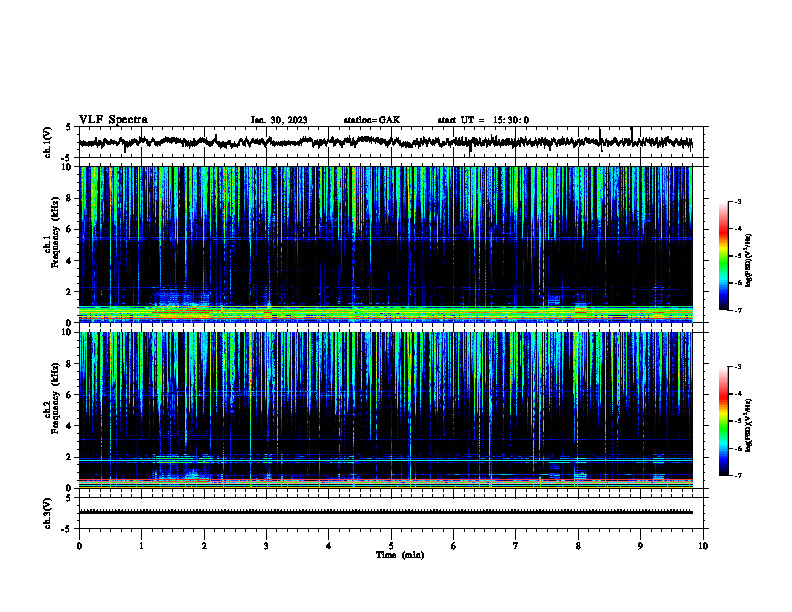Click the start UT 15:30:0 label

tap(483, 120)
